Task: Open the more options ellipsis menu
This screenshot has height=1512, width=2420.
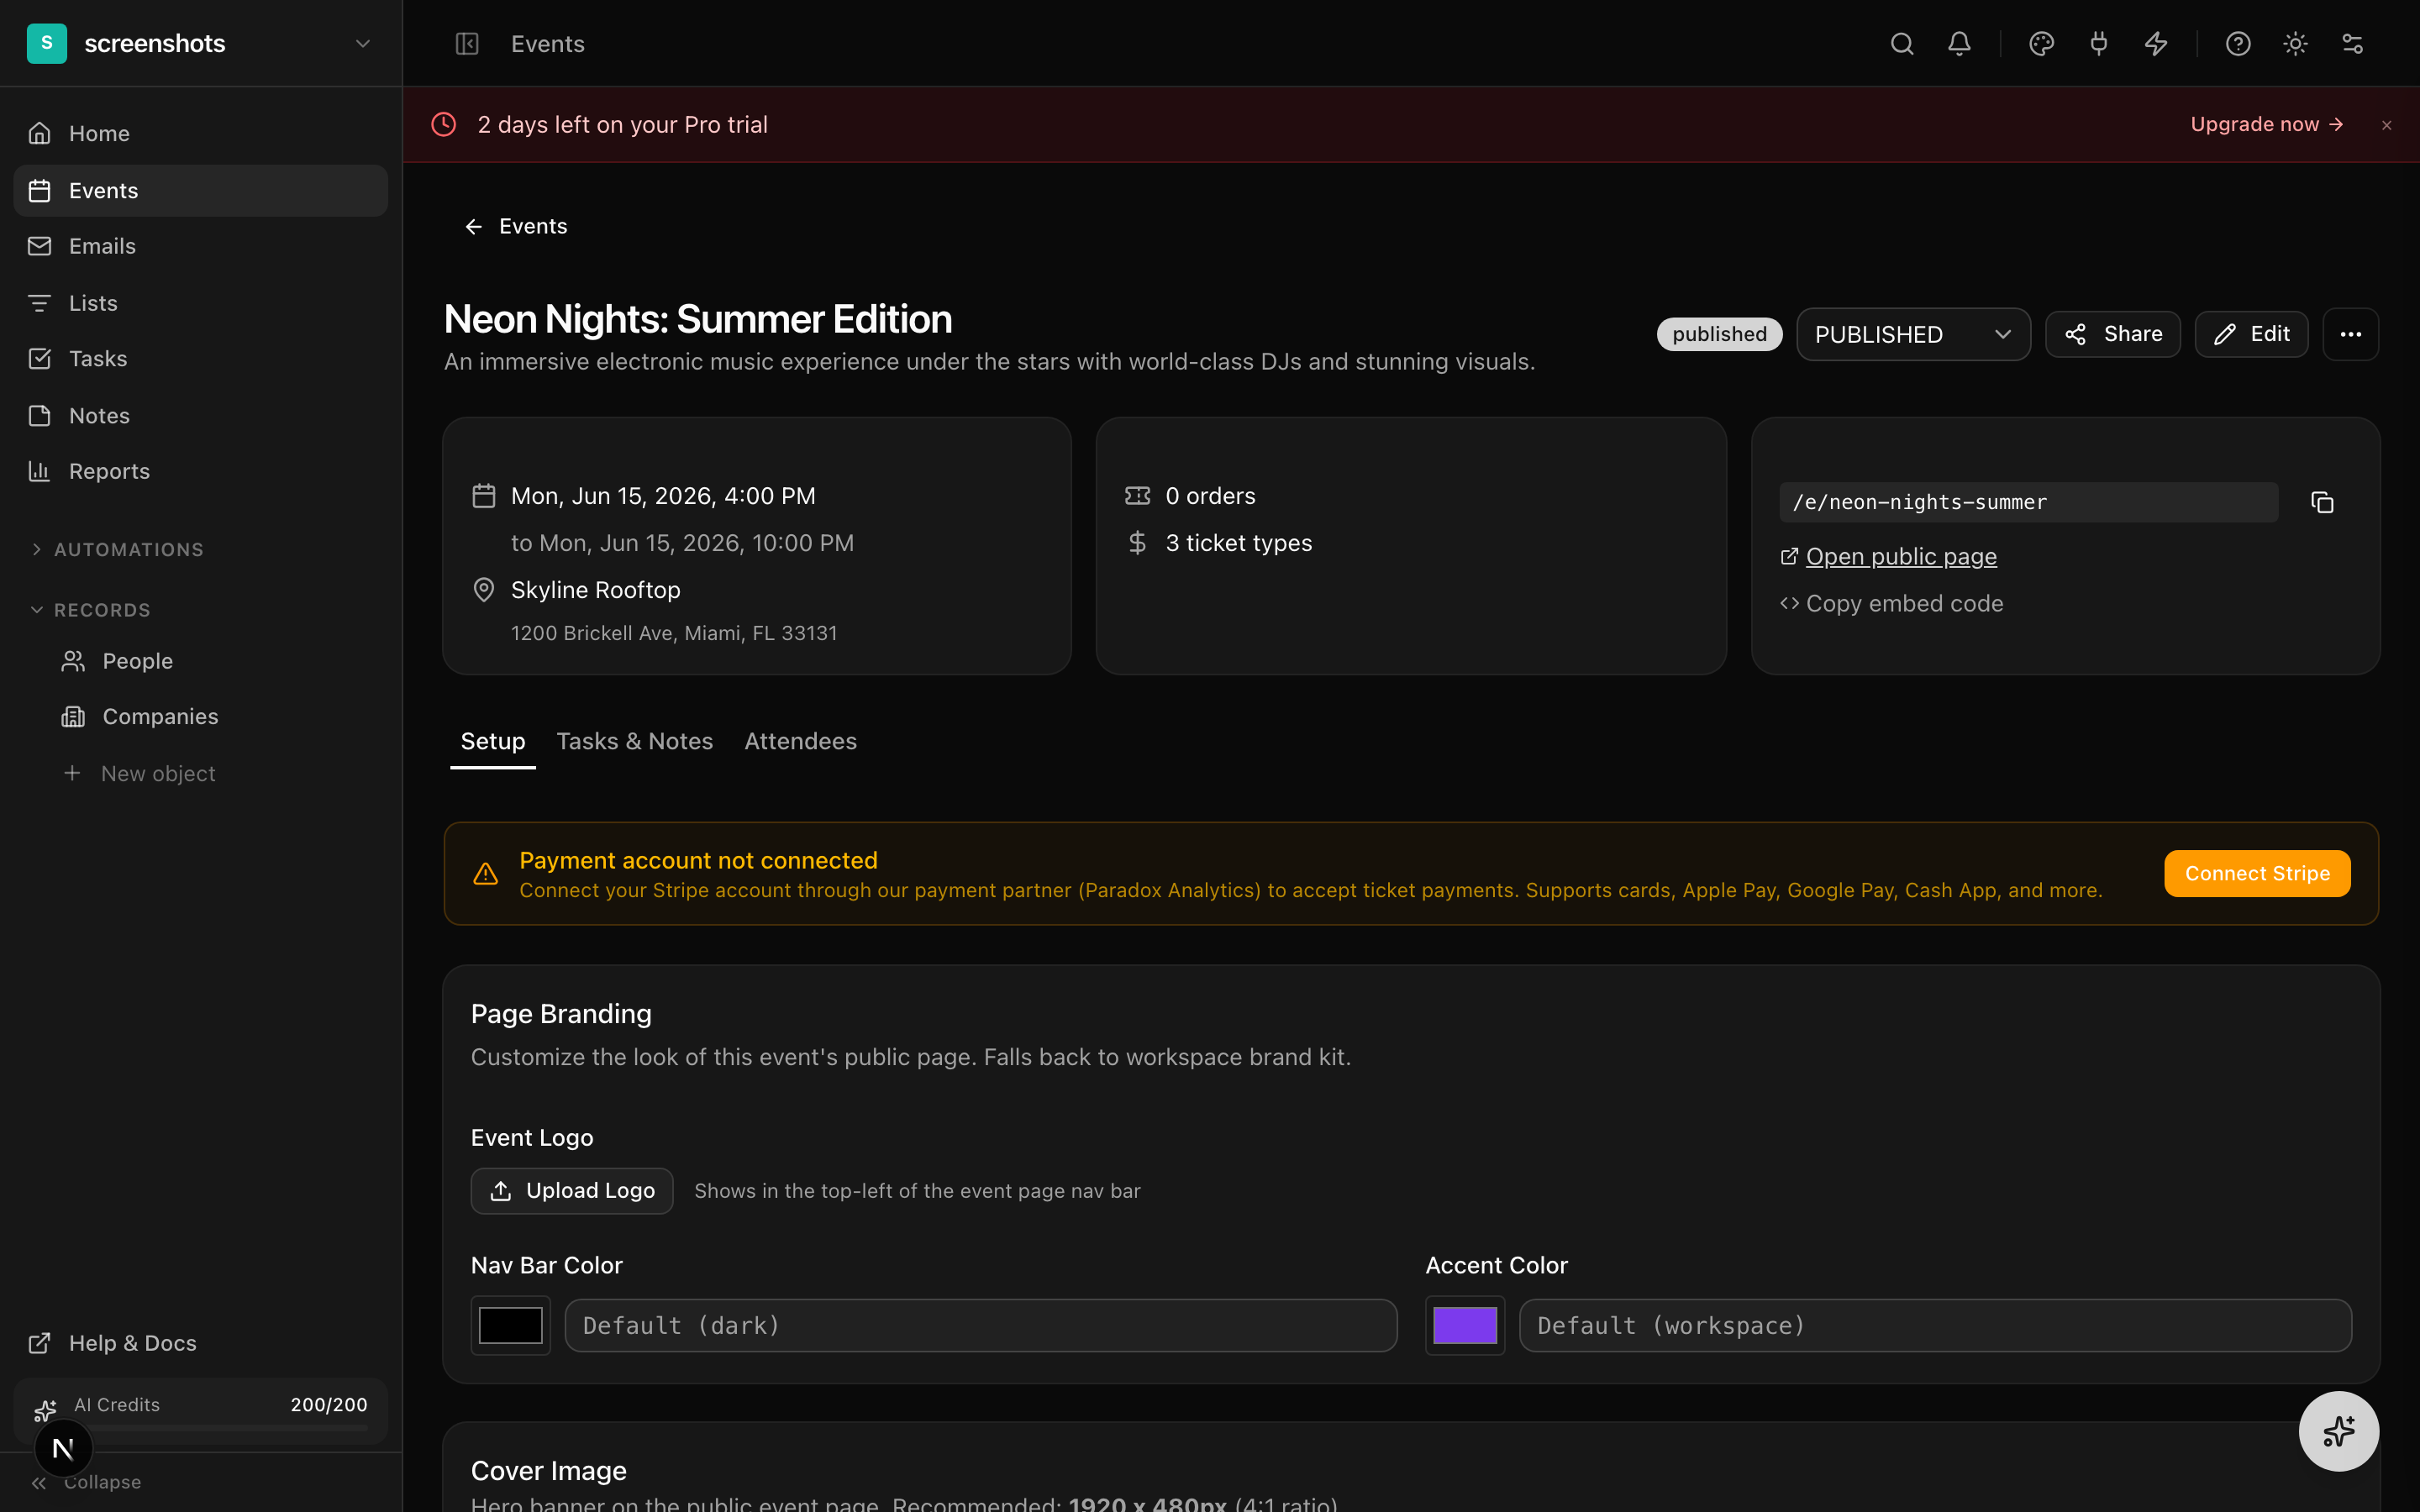Action: pos(2350,334)
